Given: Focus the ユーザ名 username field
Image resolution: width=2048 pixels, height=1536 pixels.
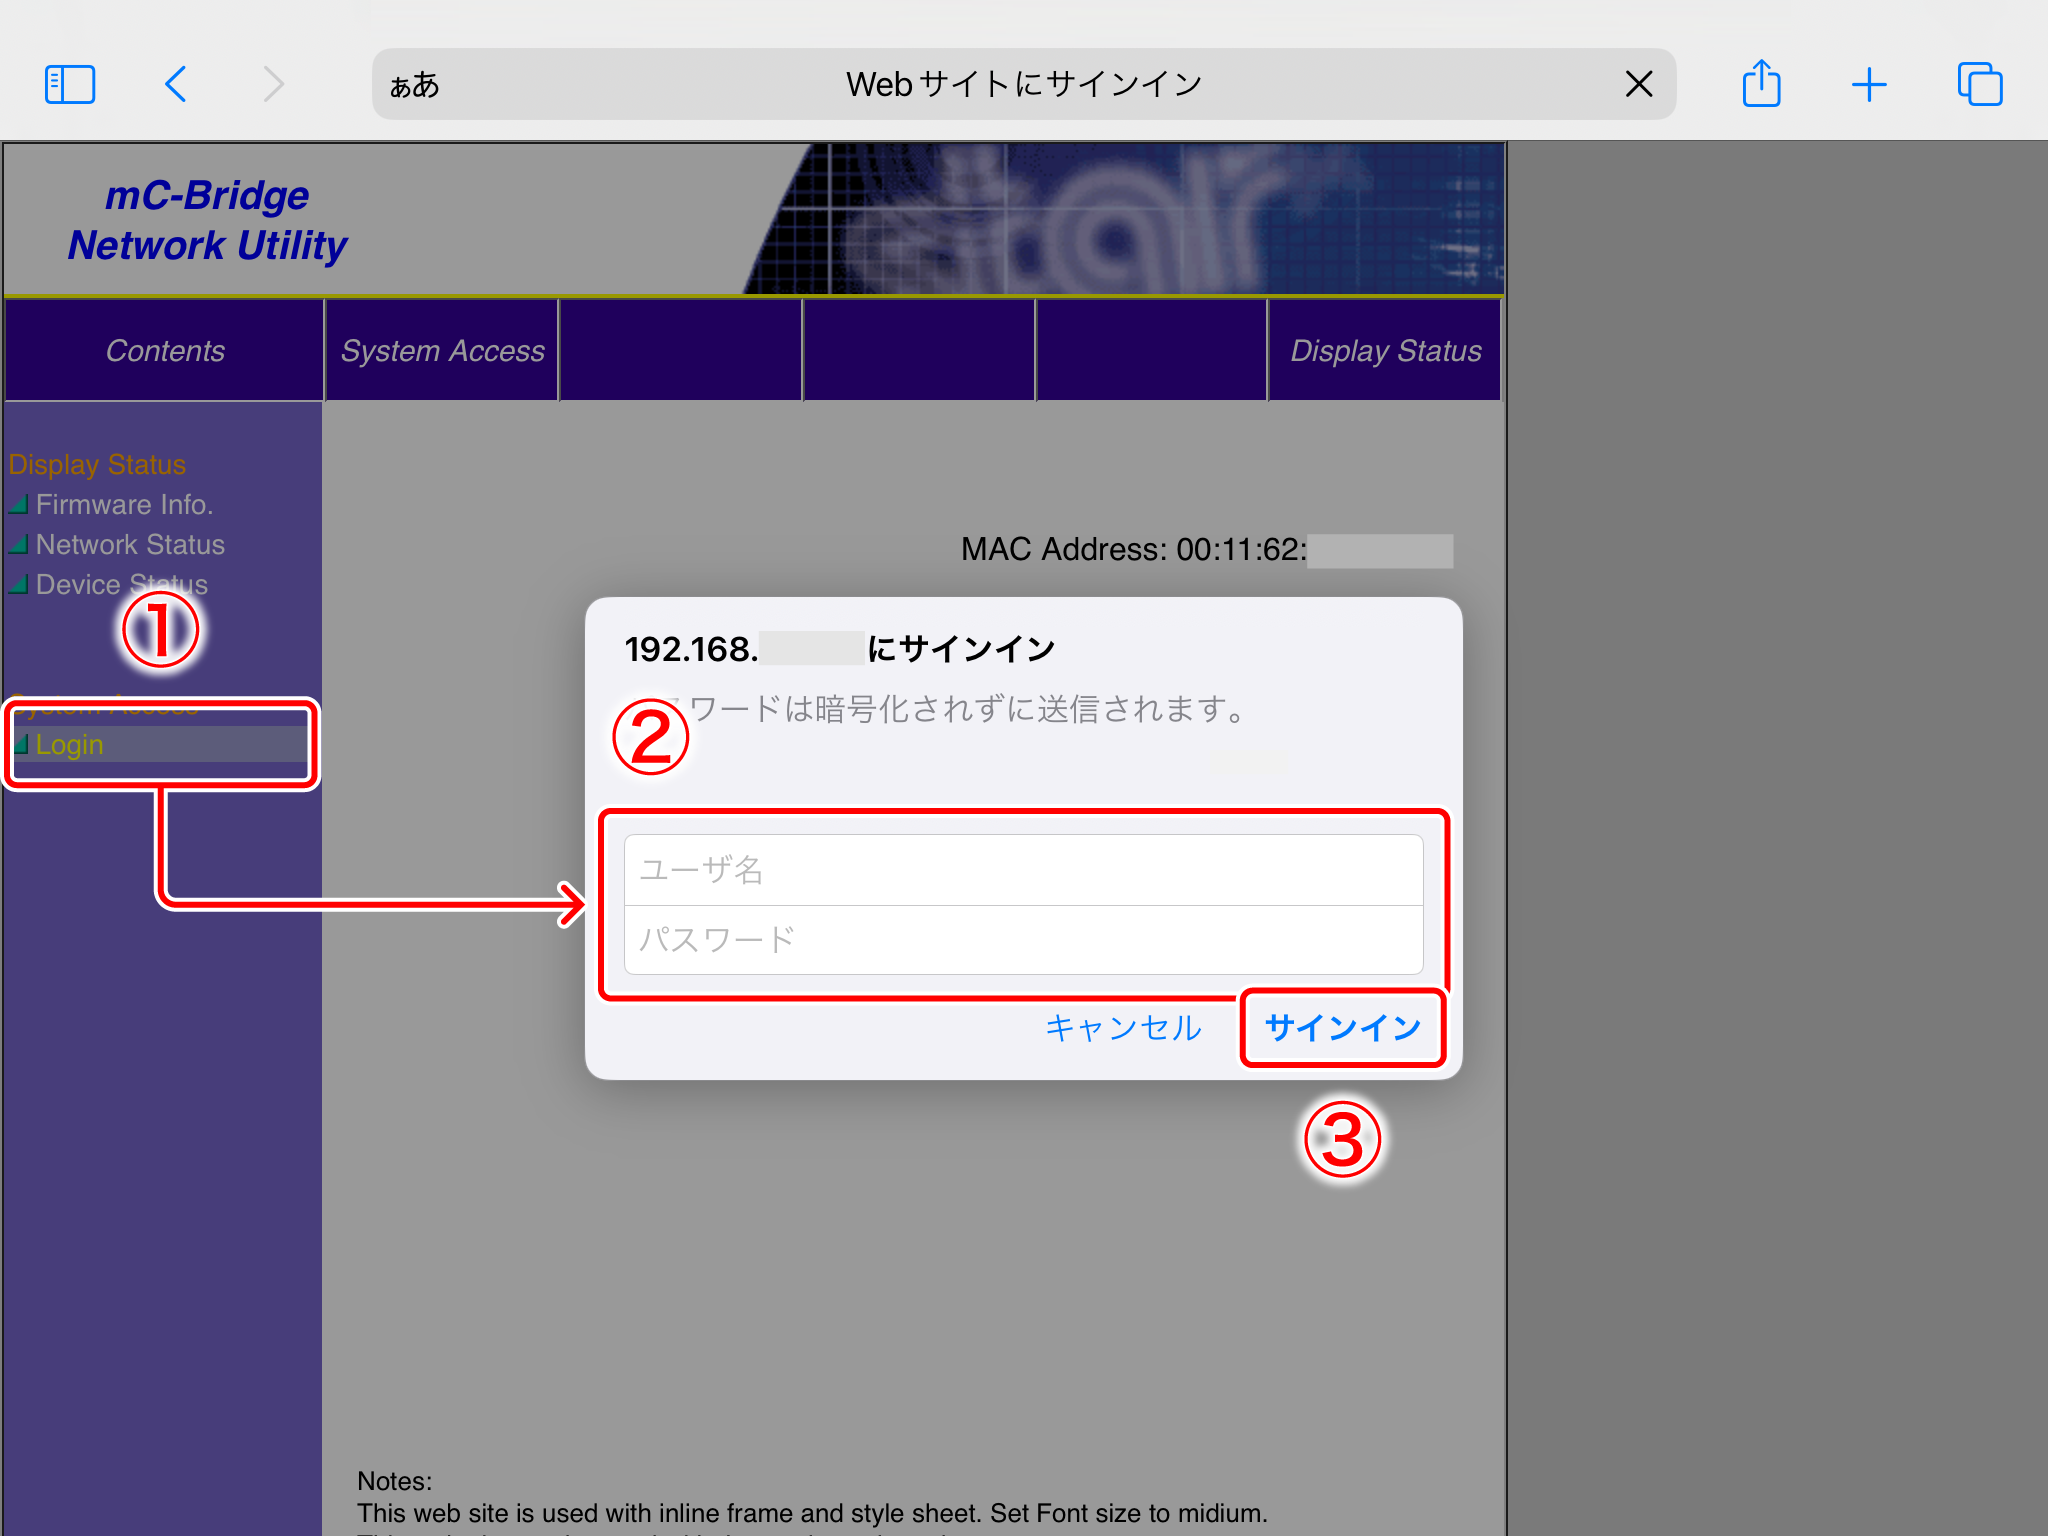Looking at the screenshot, I should coord(1023,870).
